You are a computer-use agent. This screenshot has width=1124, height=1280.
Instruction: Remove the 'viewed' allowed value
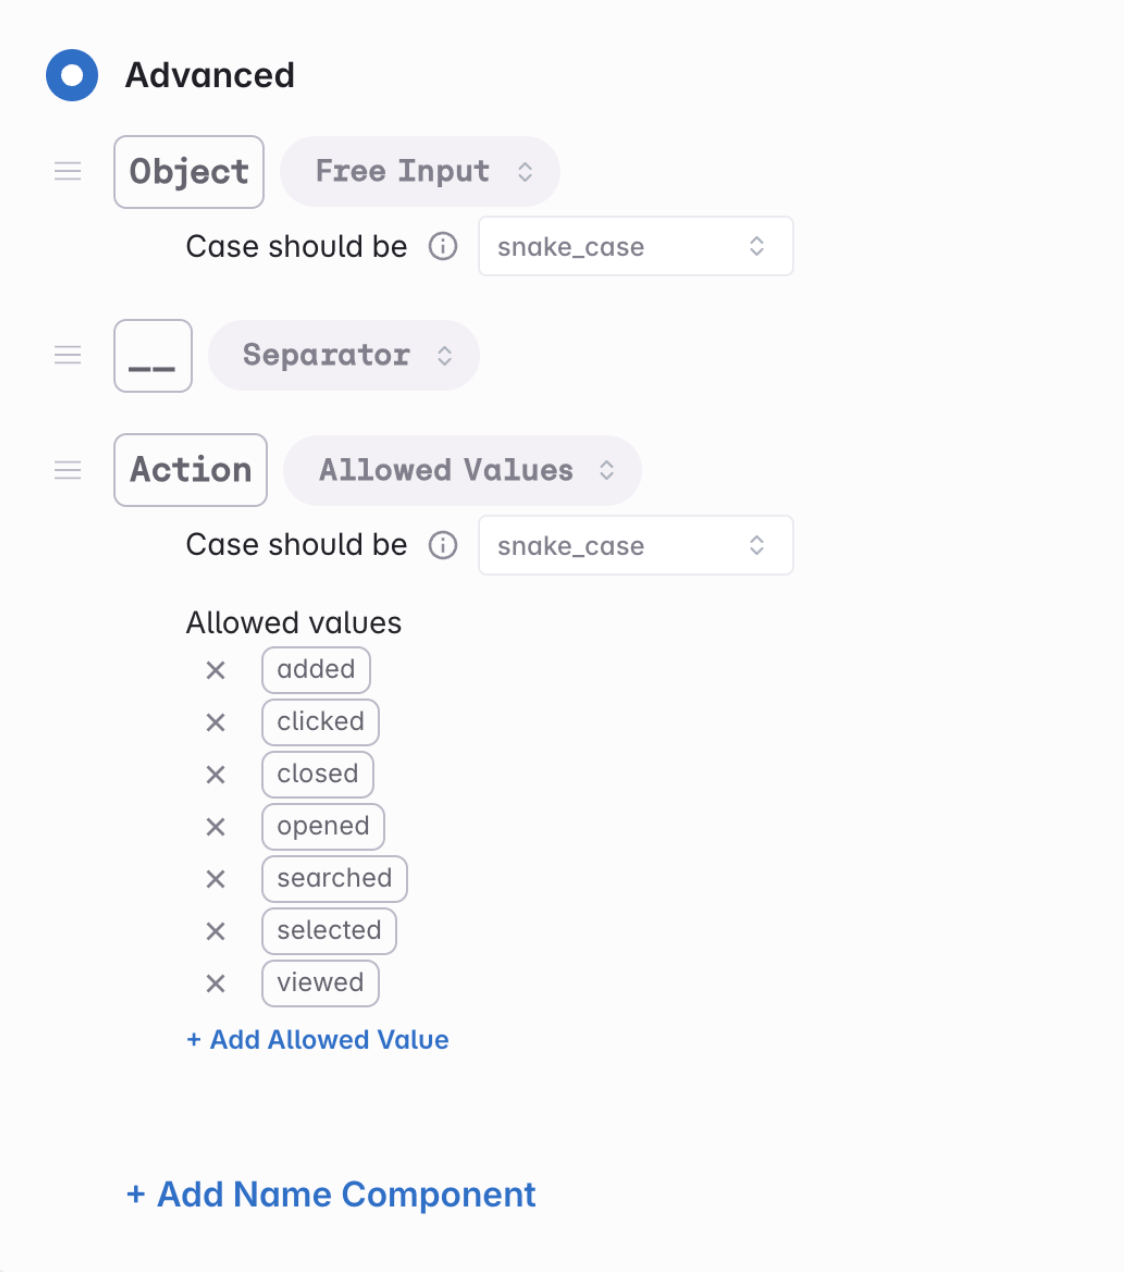pyautogui.click(x=215, y=983)
